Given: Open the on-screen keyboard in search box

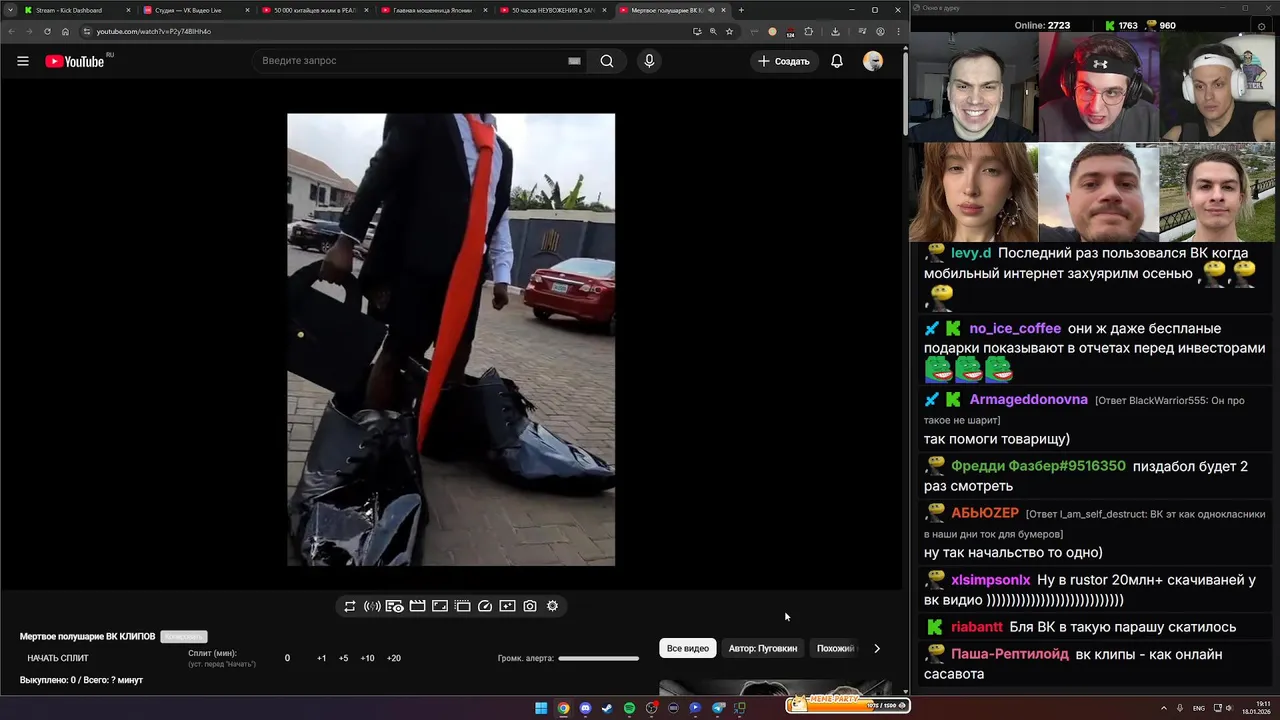Looking at the screenshot, I should (574, 61).
